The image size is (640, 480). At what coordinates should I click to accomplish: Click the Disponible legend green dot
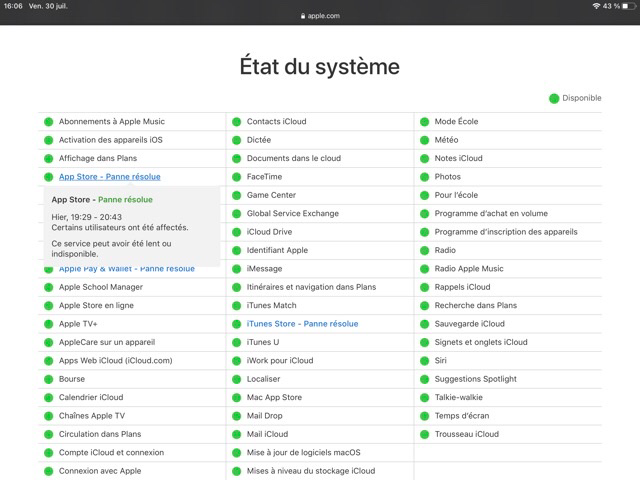click(554, 98)
